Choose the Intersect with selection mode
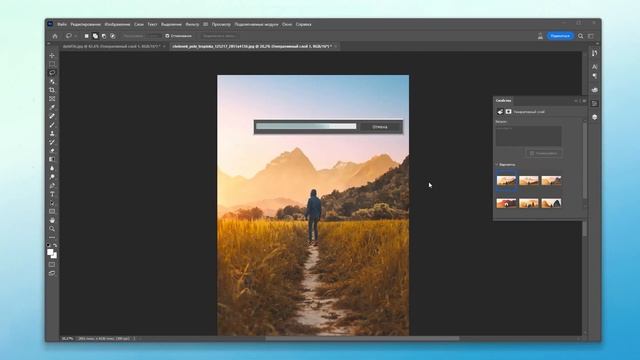 click(113, 36)
